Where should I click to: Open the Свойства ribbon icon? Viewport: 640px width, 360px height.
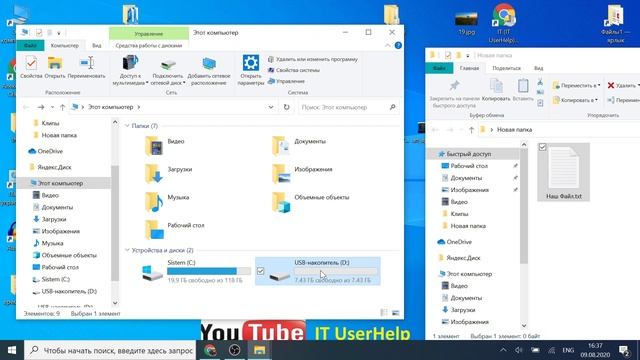[31, 64]
